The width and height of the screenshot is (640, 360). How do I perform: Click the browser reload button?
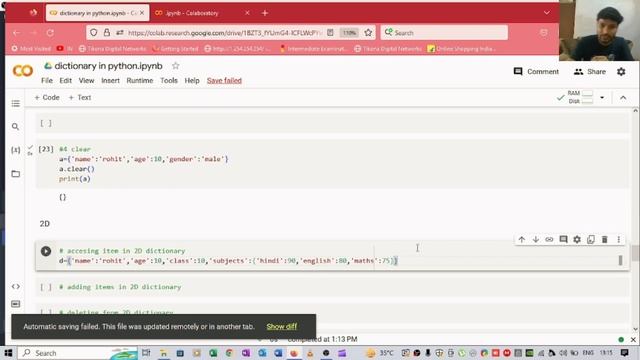(x=50, y=33)
